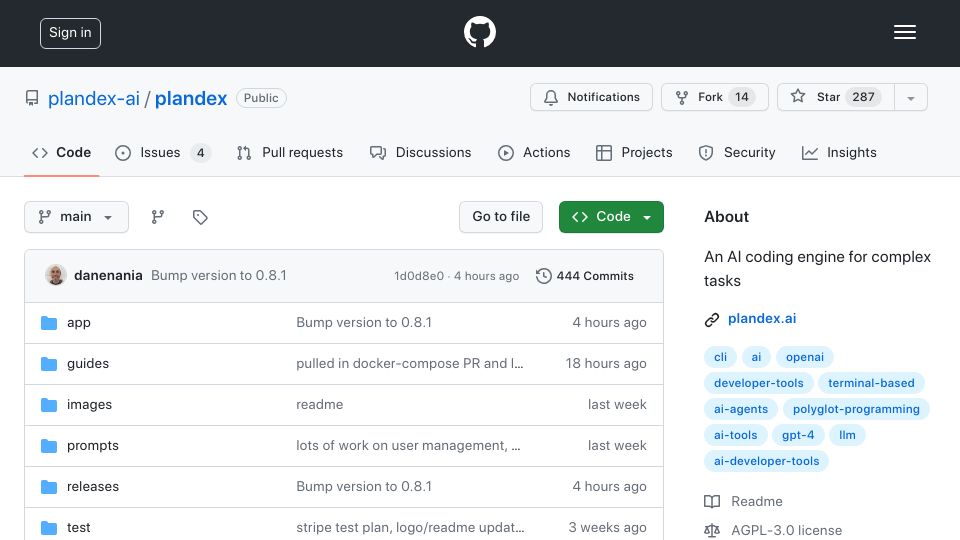Switch to the Code tab
The image size is (960, 540).
point(61,152)
